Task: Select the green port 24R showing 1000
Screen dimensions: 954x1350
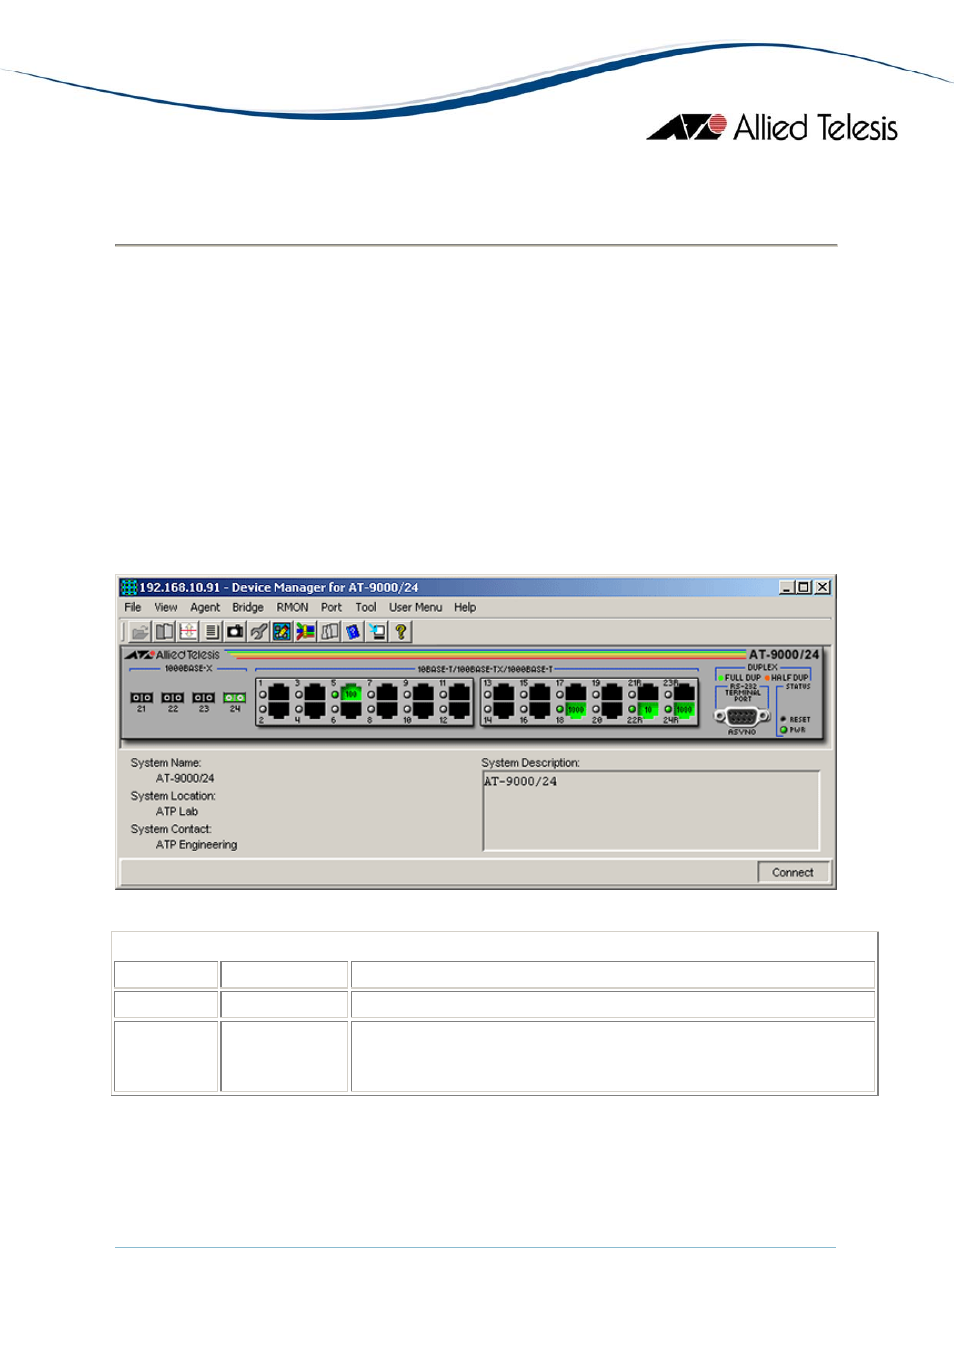Action: (684, 710)
